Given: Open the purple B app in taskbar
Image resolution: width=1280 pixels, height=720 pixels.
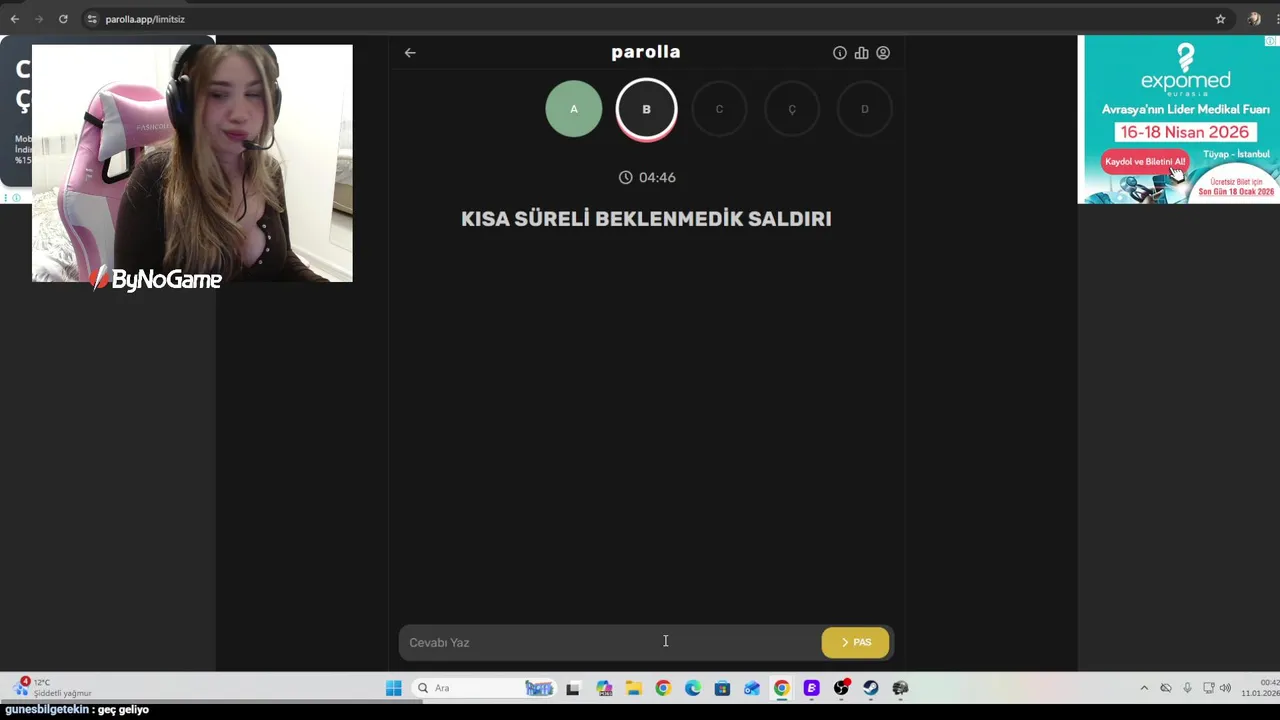Looking at the screenshot, I should (x=811, y=688).
